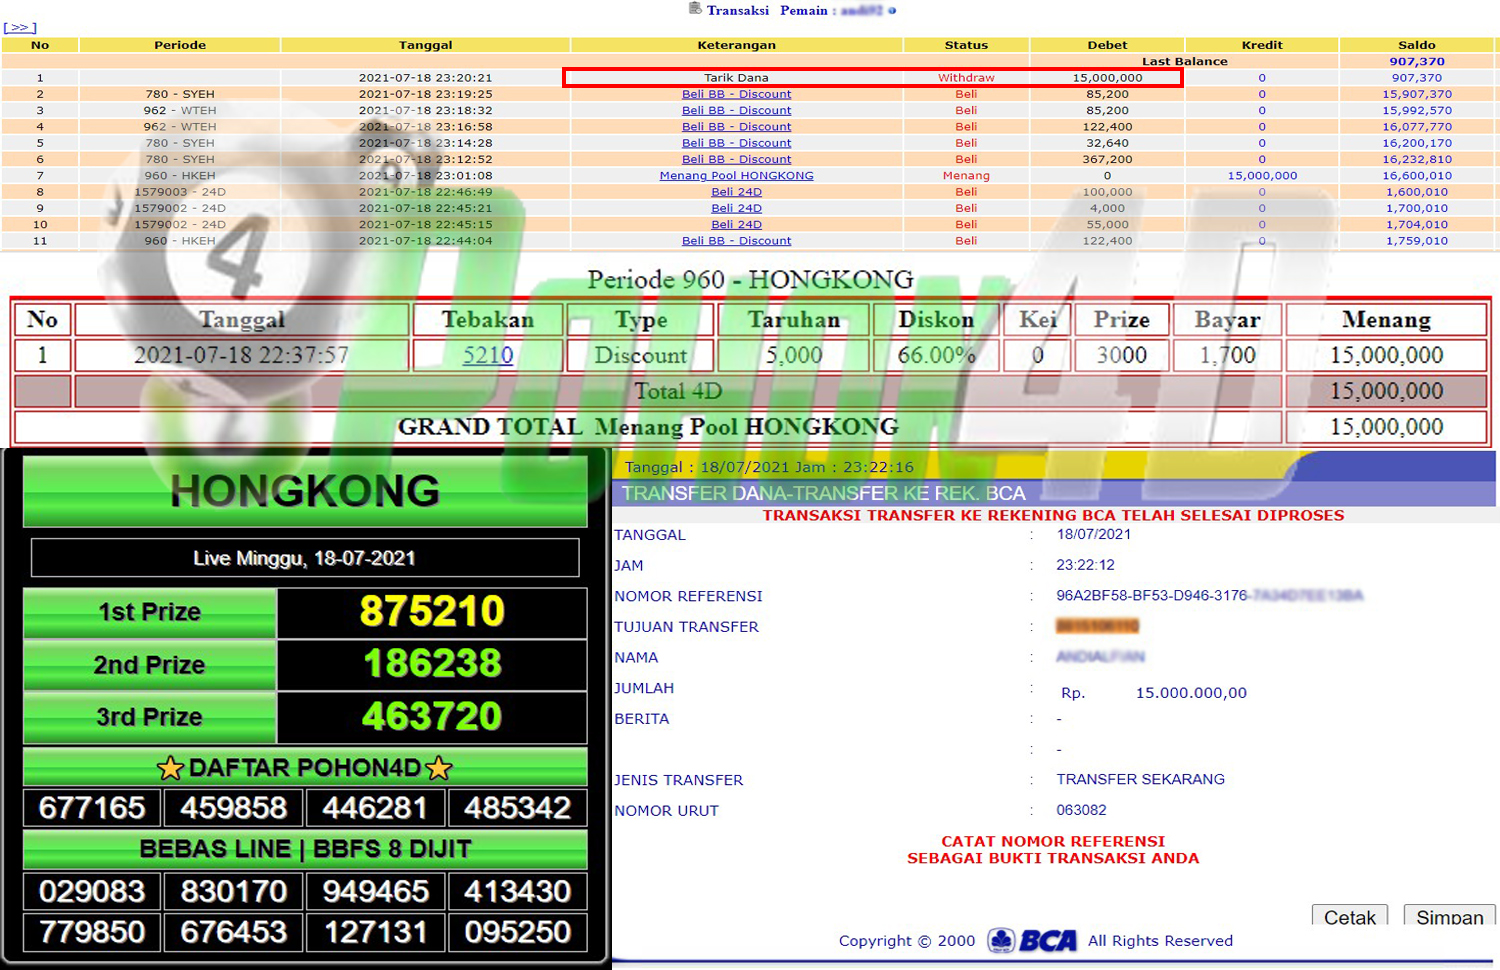Click the Simpan button
This screenshot has height=970, width=1500.
click(x=1450, y=916)
